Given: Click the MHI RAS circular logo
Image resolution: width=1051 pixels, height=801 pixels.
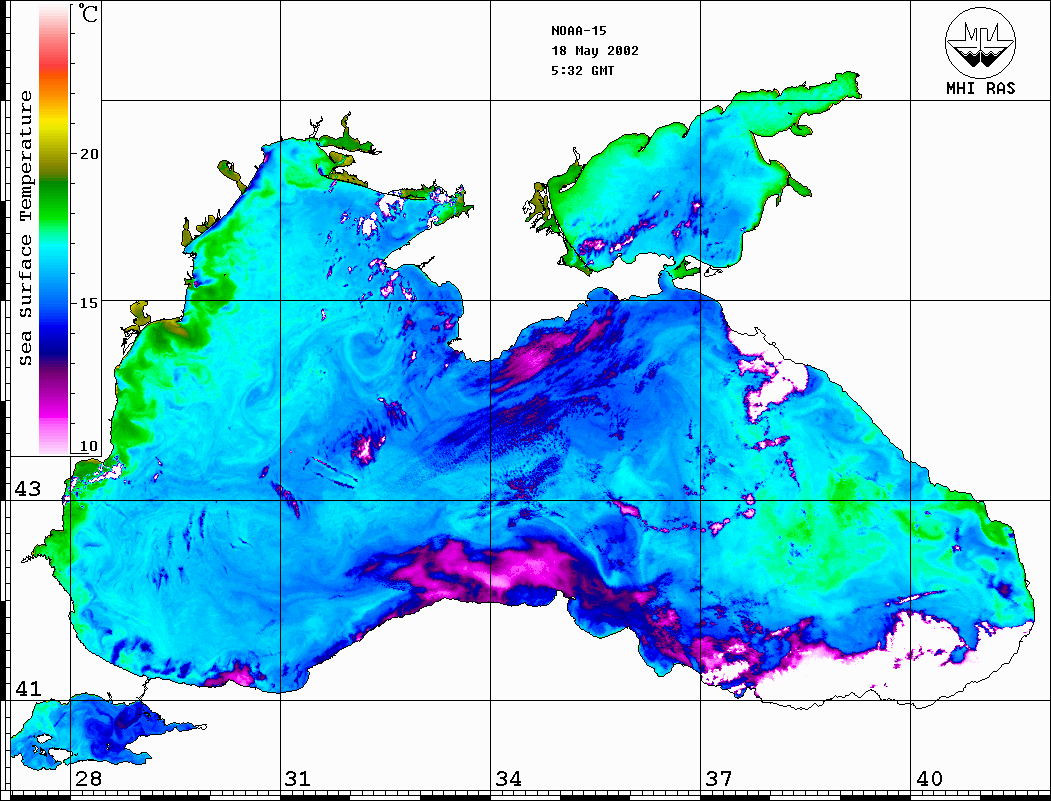Looking at the screenshot, I should point(981,42).
